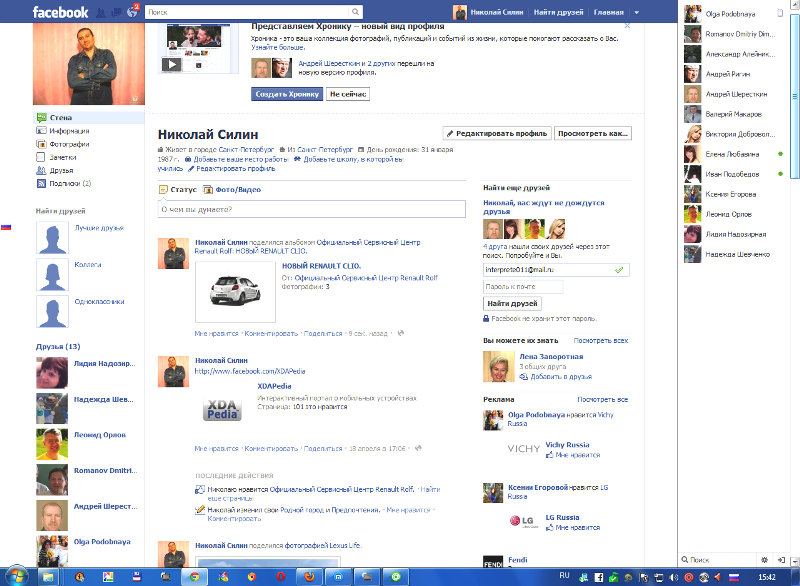Select the Статус composer tab
This screenshot has width=800, height=586.
178,190
